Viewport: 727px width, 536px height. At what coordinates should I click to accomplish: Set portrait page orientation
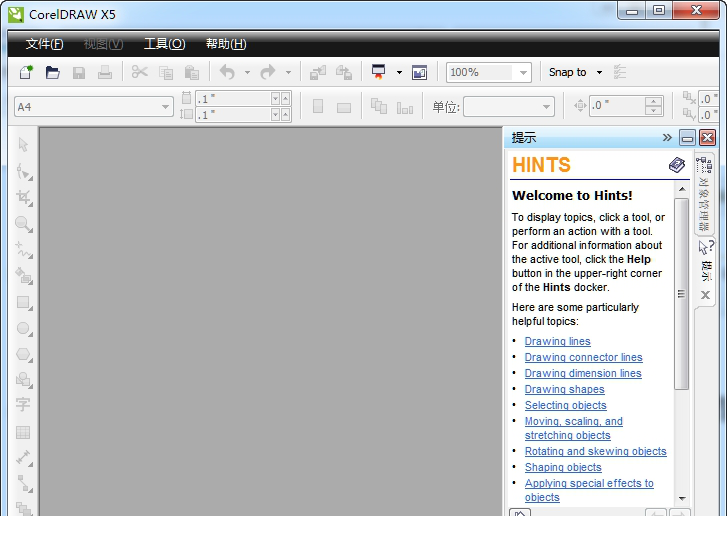coord(318,107)
